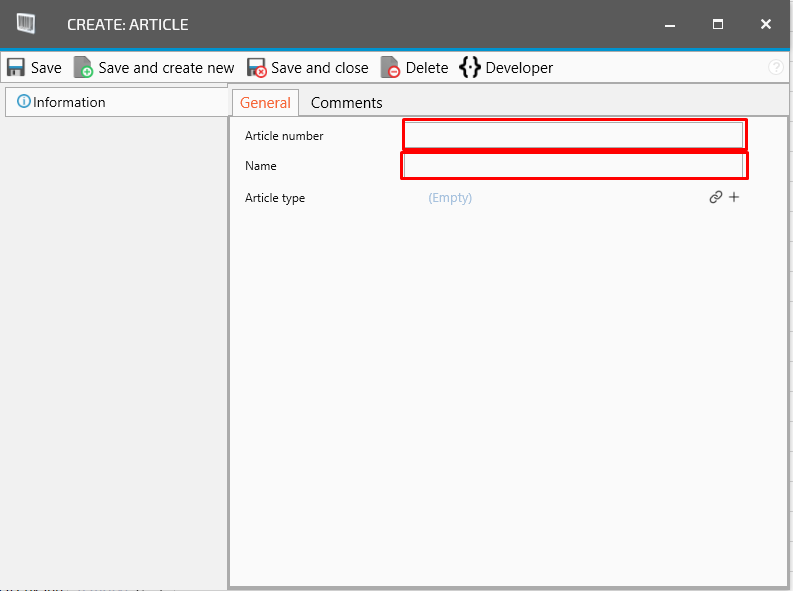
Task: Click the red Delete document icon
Action: pyautogui.click(x=390, y=68)
